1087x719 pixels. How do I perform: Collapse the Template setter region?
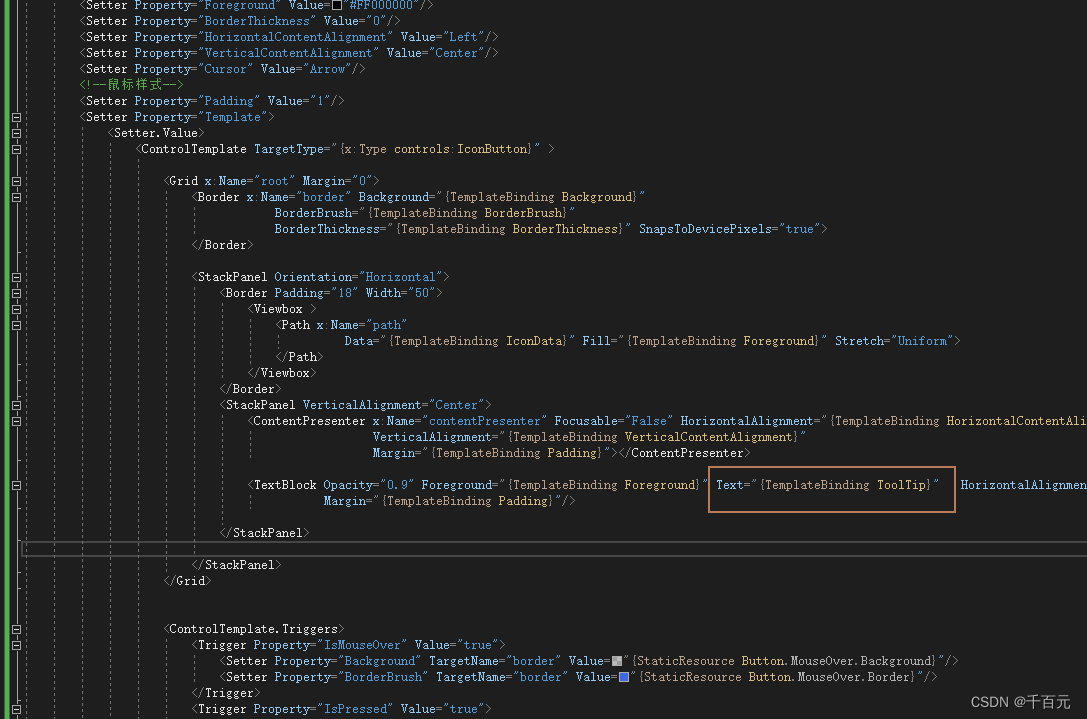pyautogui.click(x=16, y=116)
